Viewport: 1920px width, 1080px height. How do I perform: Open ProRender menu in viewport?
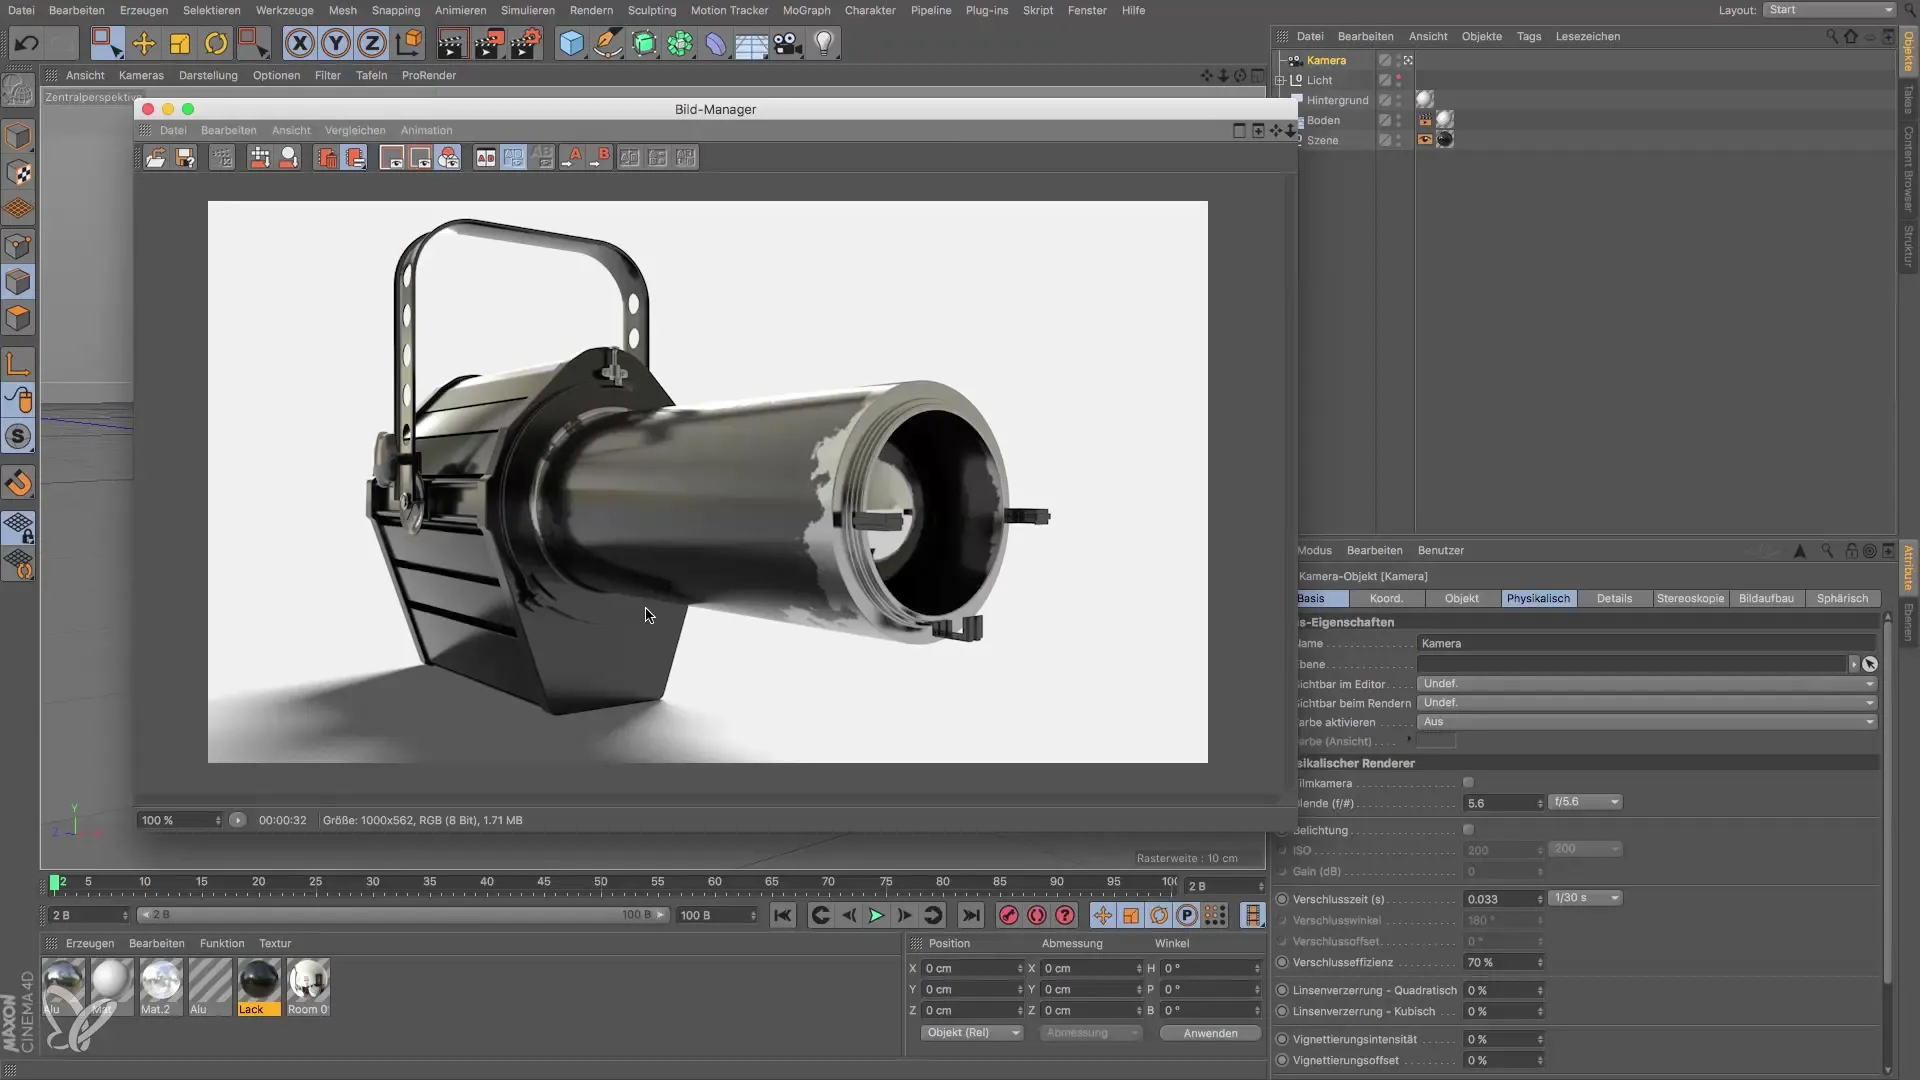click(429, 75)
